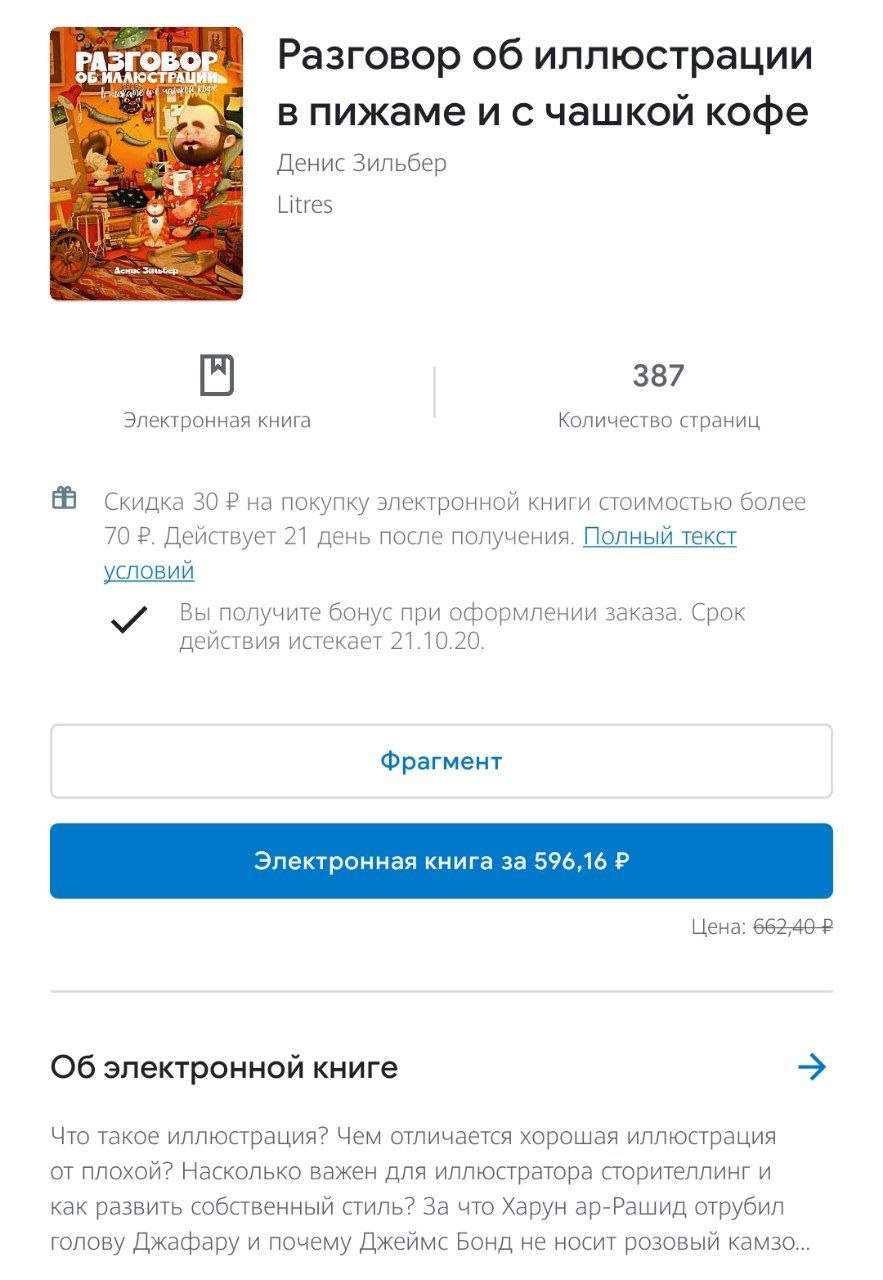Tap the 387 page count number

coord(658,376)
